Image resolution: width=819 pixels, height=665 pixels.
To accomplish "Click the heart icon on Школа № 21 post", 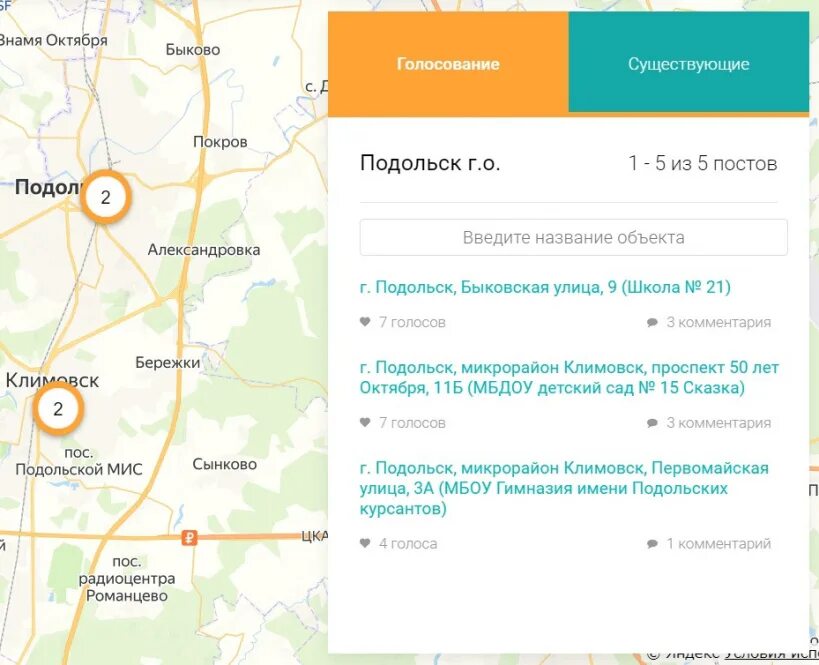I will (x=363, y=322).
